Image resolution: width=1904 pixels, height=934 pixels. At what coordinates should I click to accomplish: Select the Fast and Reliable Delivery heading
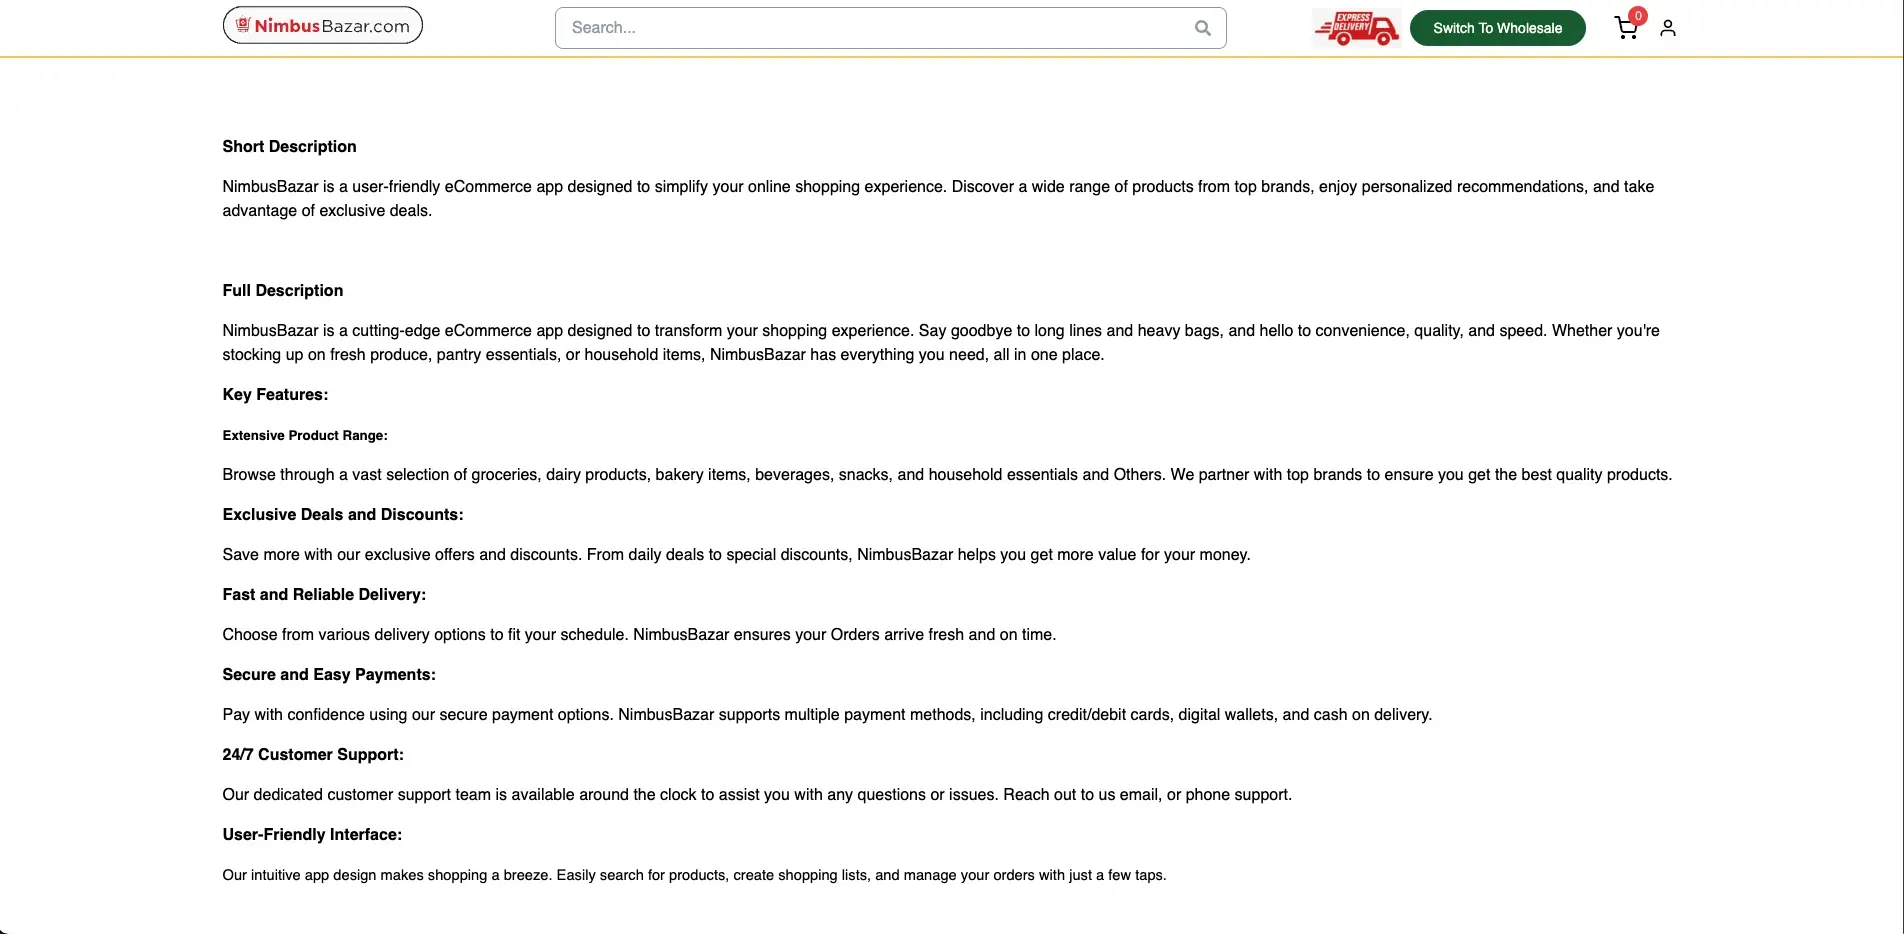click(324, 594)
